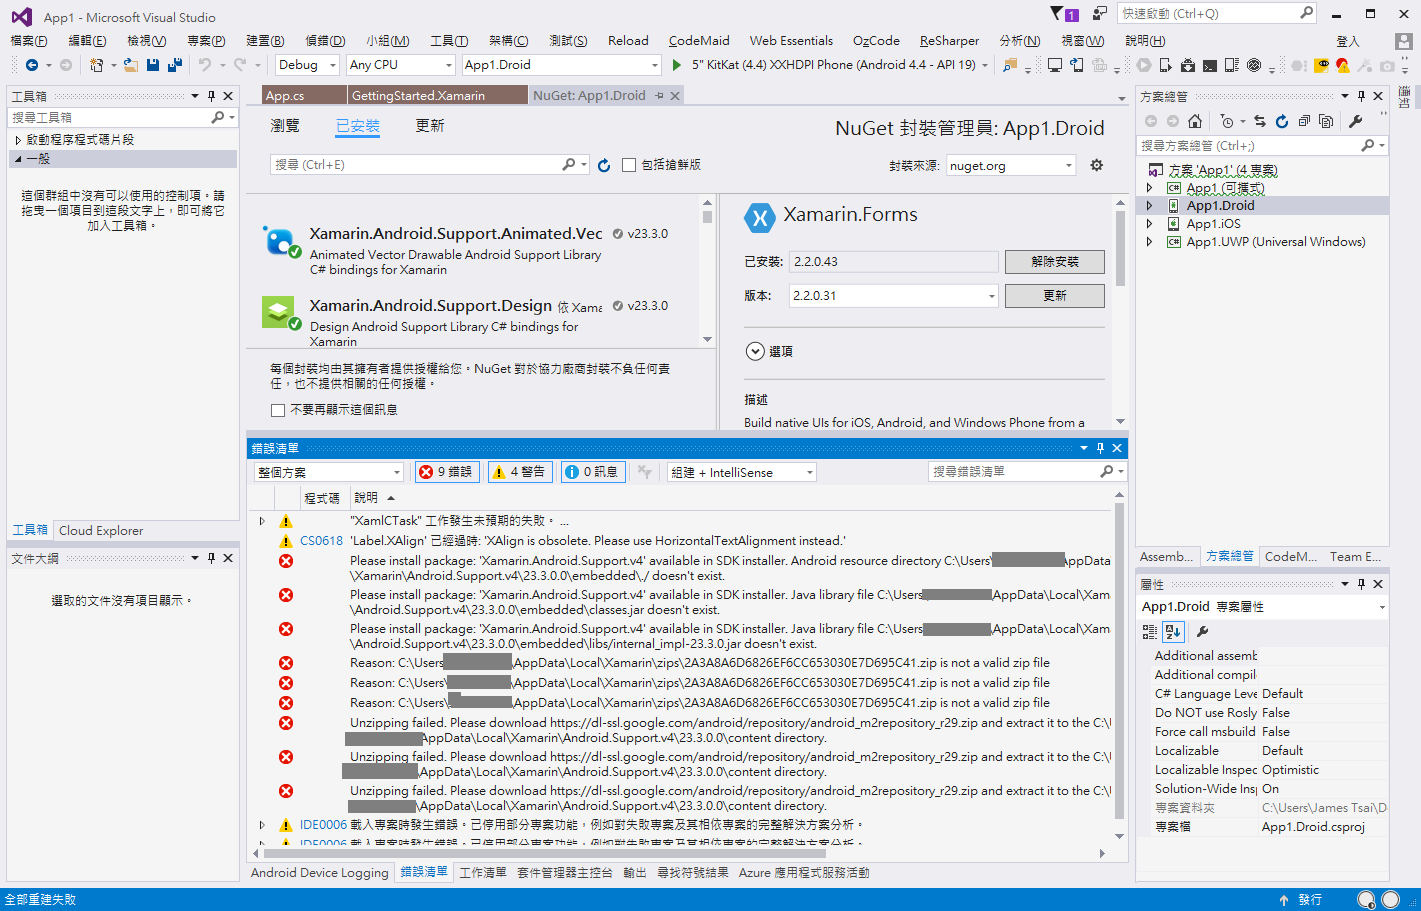
Task: Sort properties alphabetically with A-Z icon
Action: coord(1174,632)
